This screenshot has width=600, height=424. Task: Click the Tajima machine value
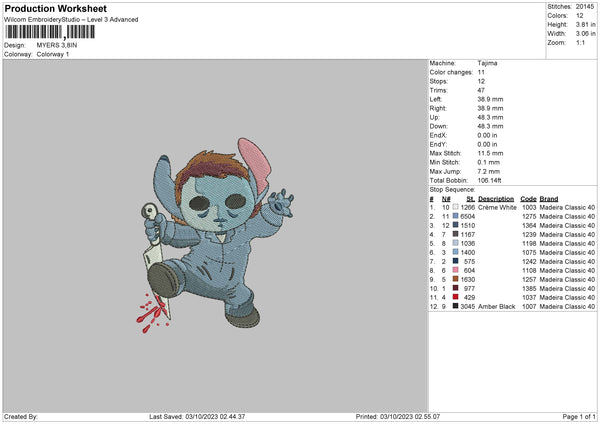click(487, 63)
